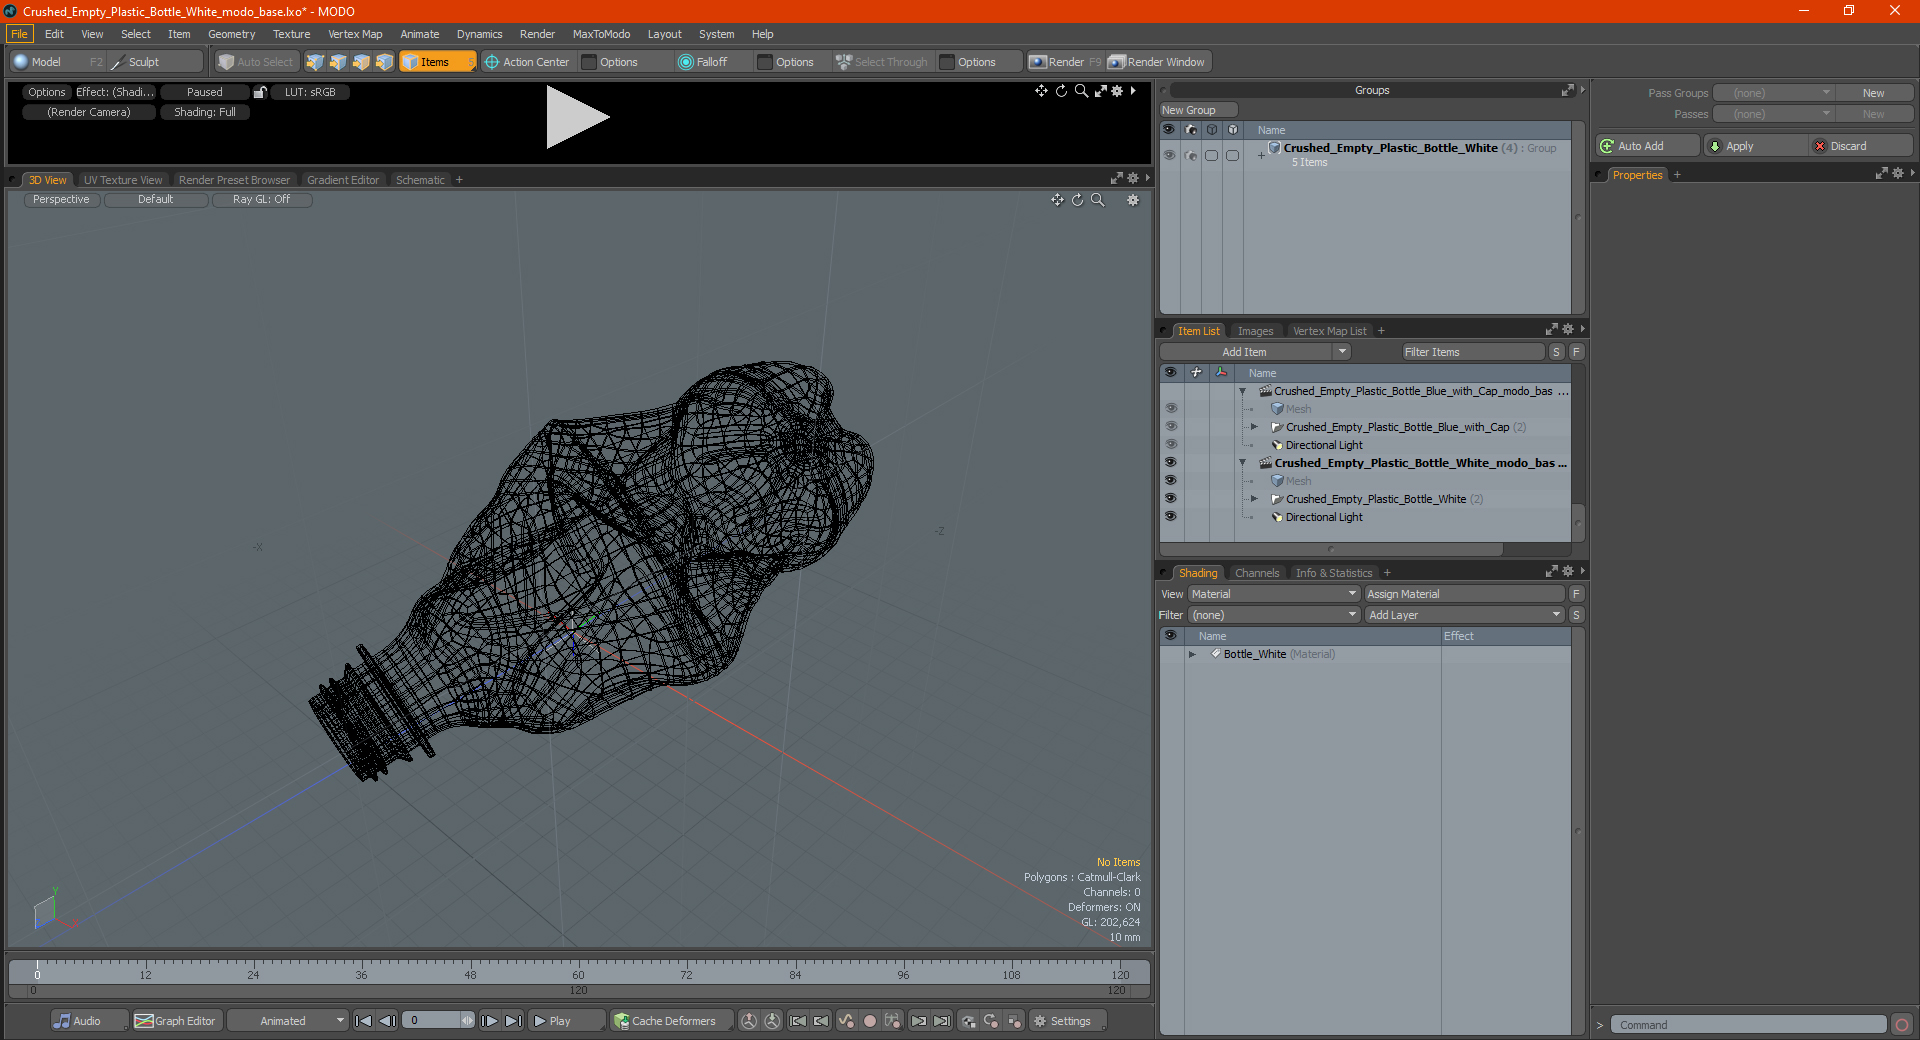The width and height of the screenshot is (1920, 1040).
Task: Select Polygons selection mode cube icon
Action: point(361,62)
